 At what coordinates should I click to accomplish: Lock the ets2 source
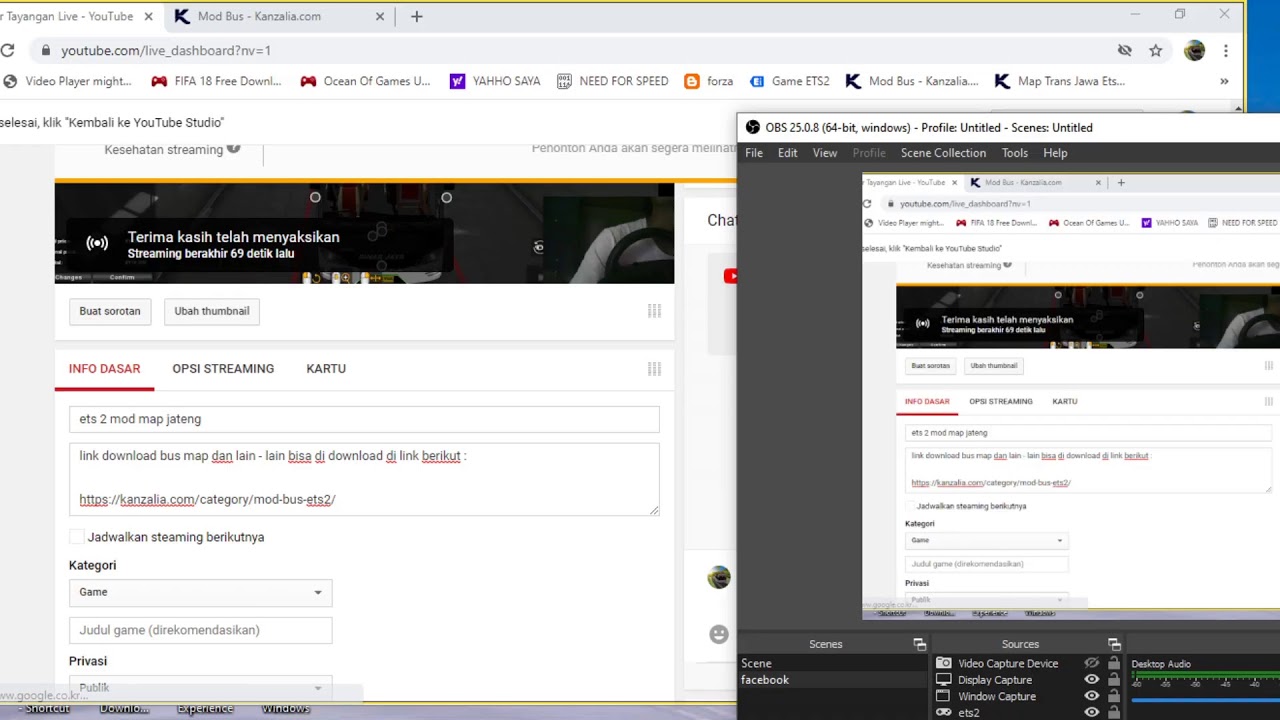(x=1114, y=713)
